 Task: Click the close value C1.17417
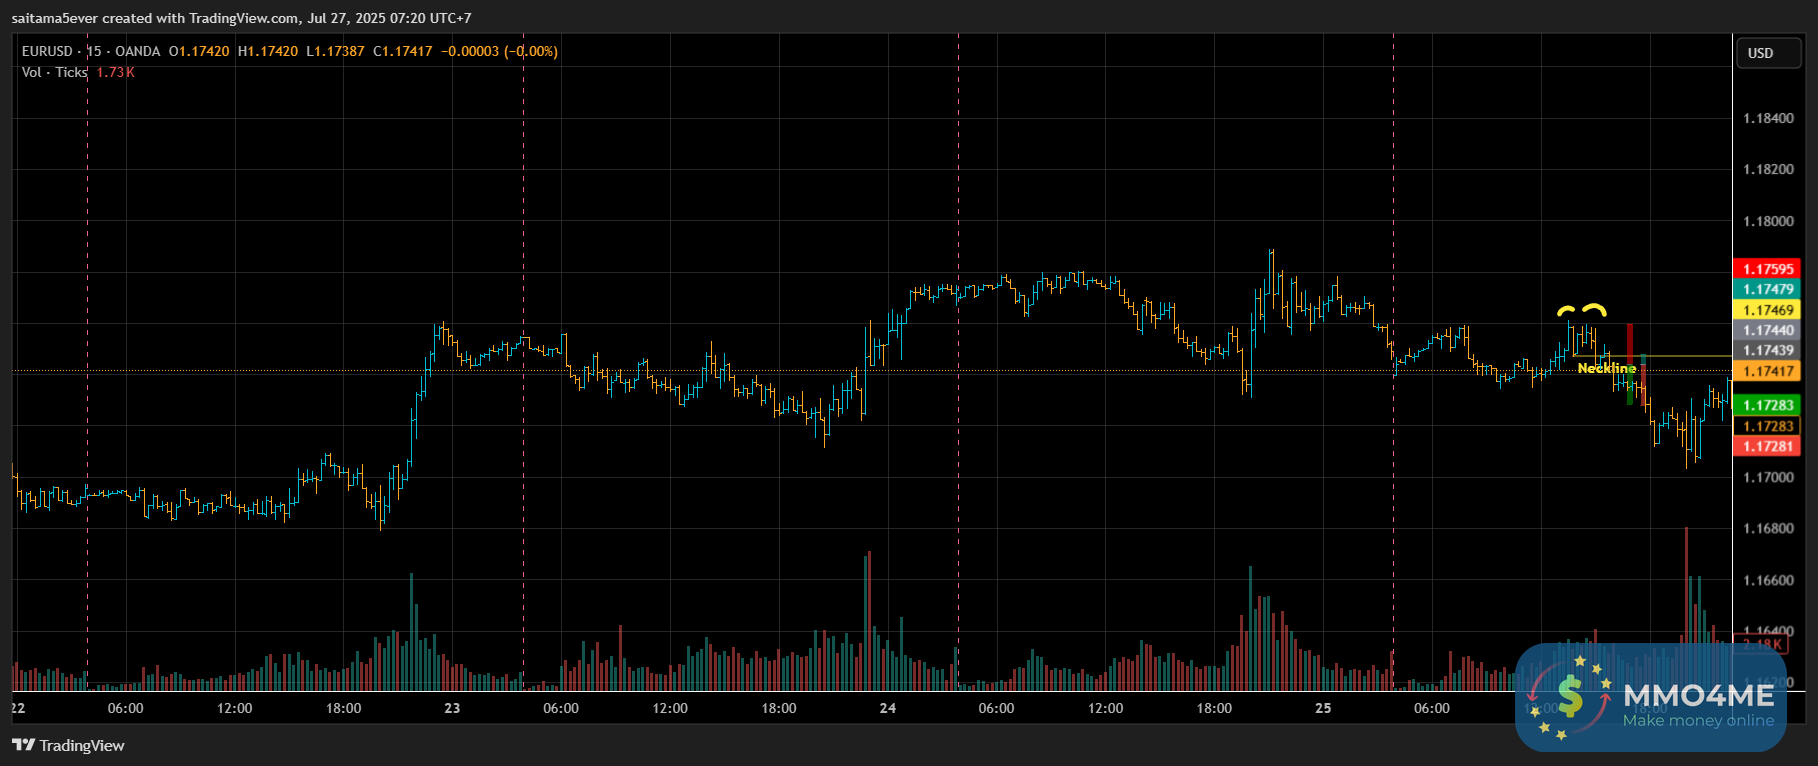[403, 51]
